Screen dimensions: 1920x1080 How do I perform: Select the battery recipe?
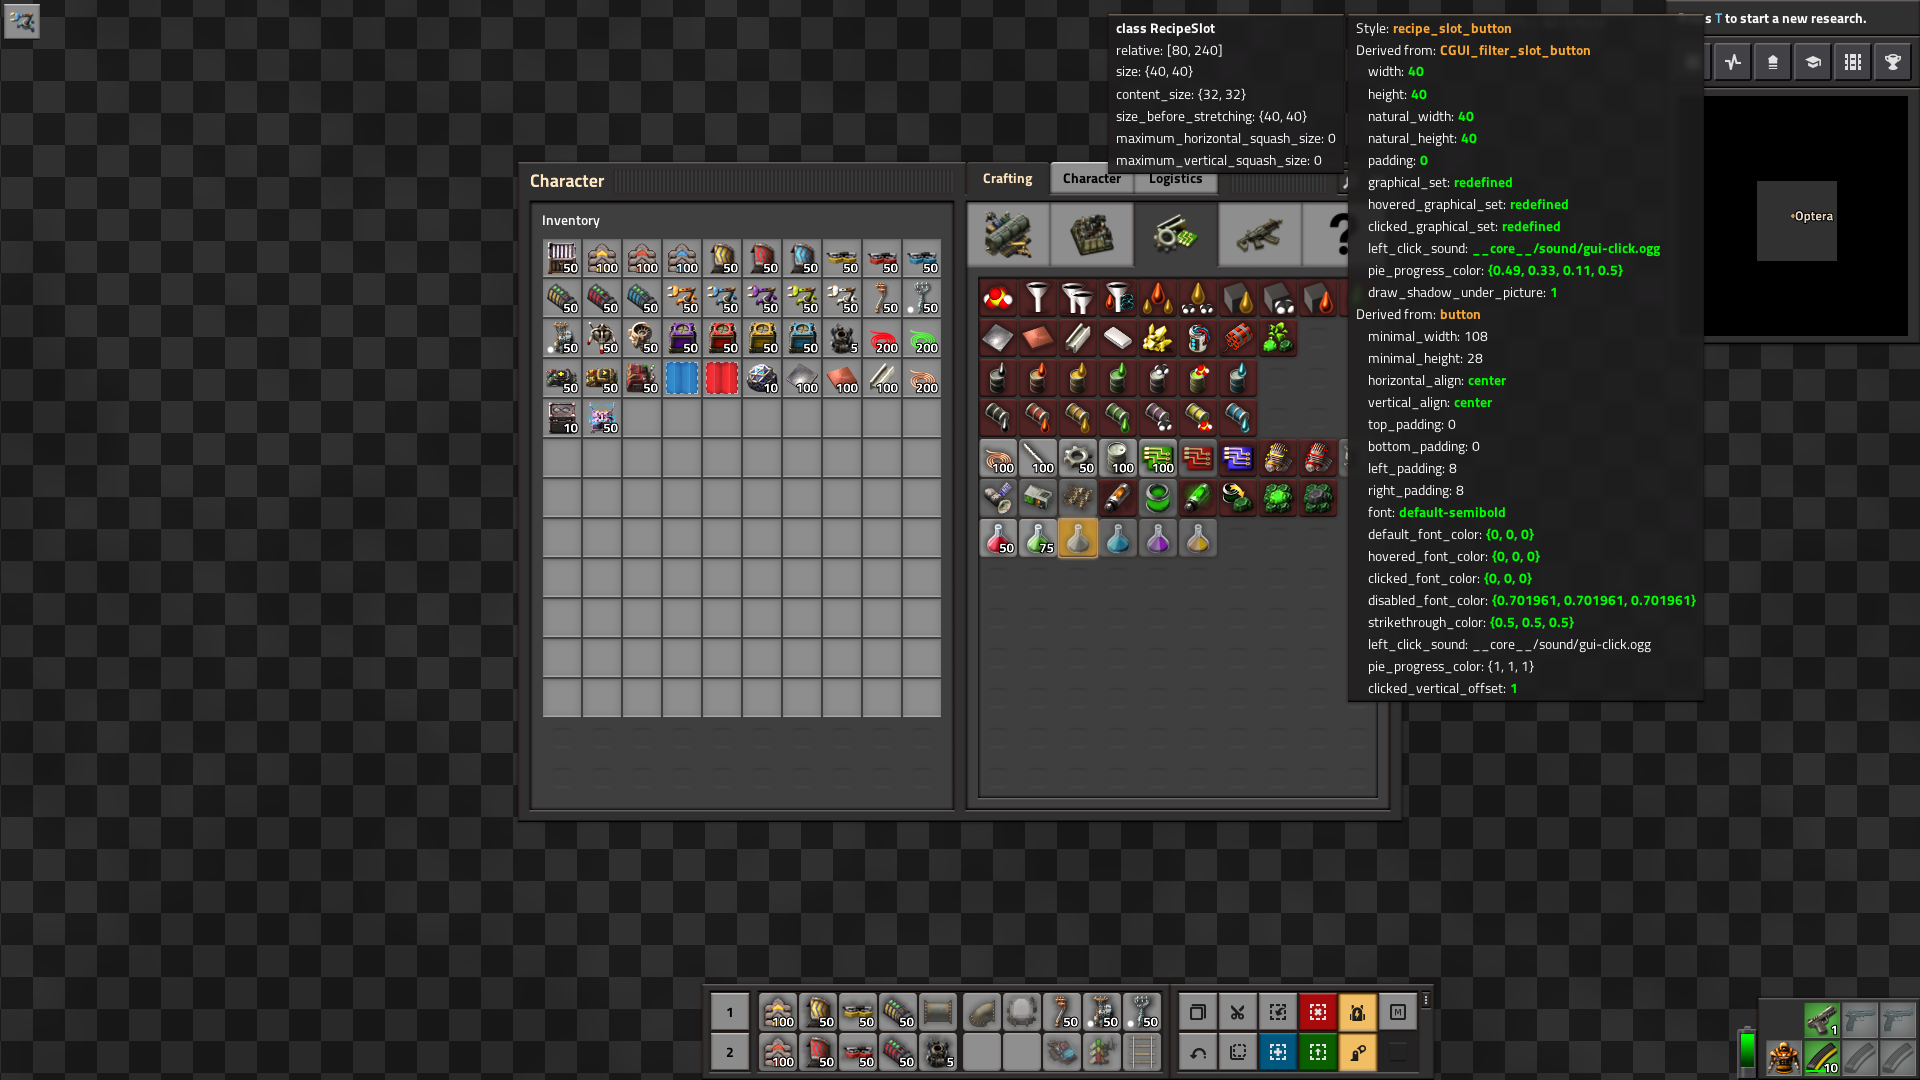(x=1198, y=338)
